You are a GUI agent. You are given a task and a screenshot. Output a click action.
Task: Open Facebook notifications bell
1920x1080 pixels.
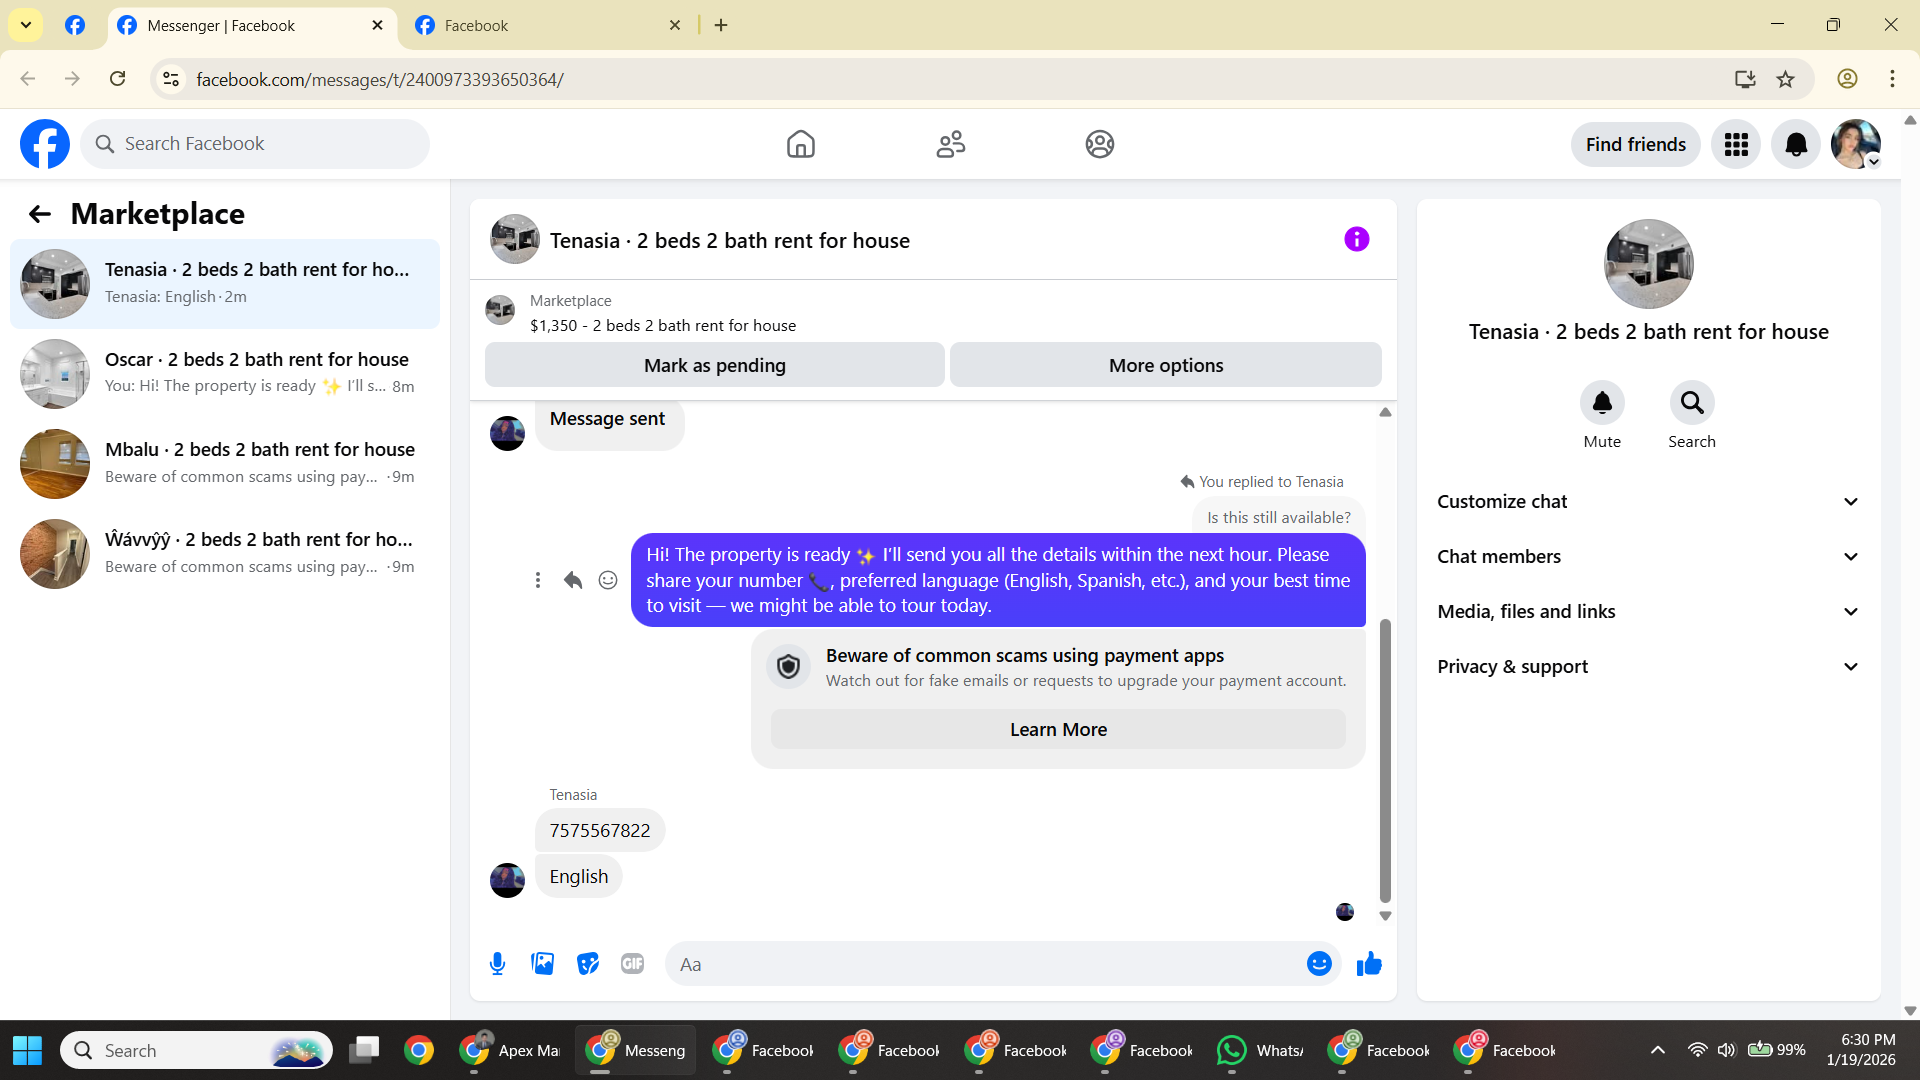(x=1796, y=144)
